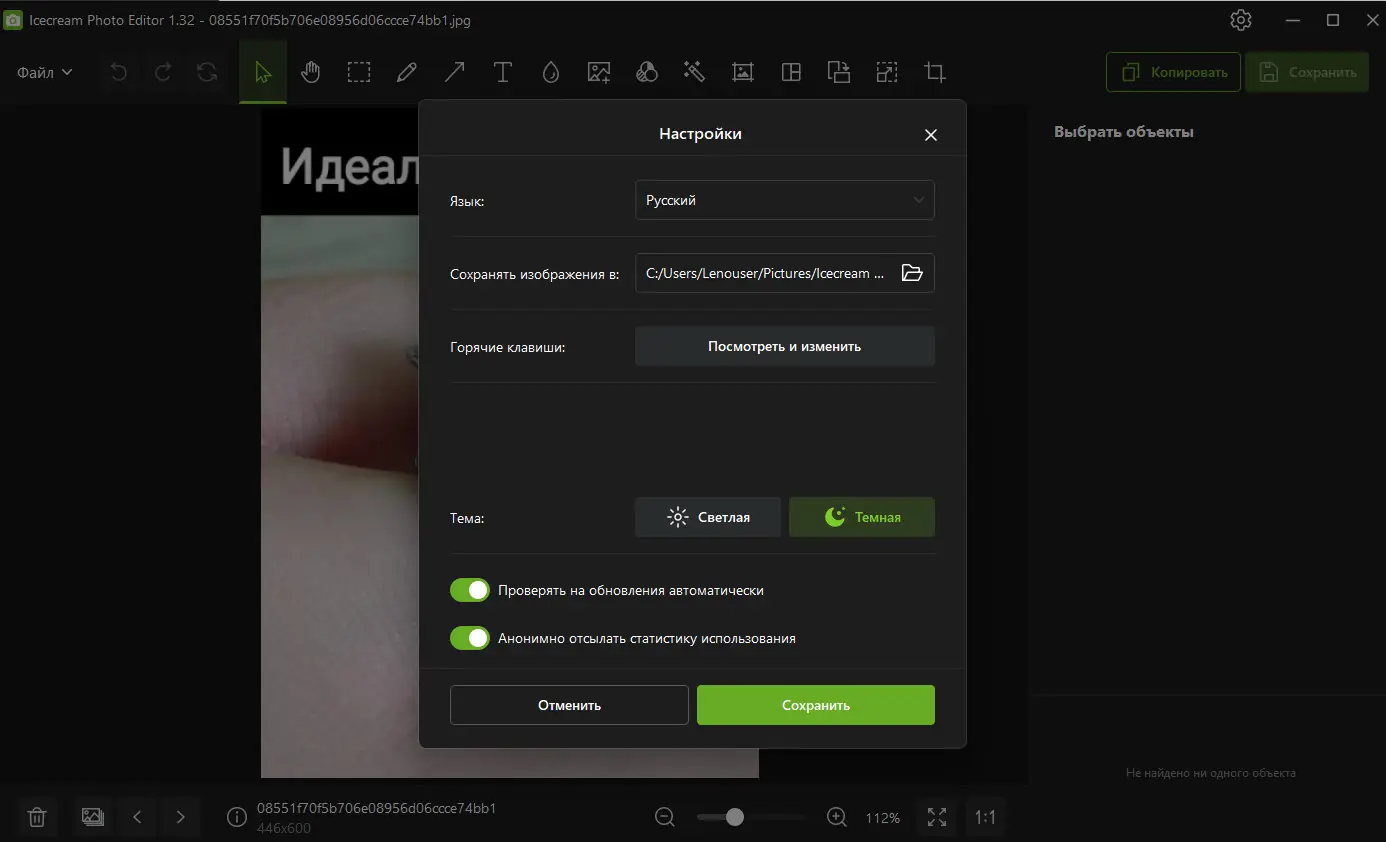Image resolution: width=1386 pixels, height=842 pixels.
Task: Open the frame tool
Action: tap(742, 72)
